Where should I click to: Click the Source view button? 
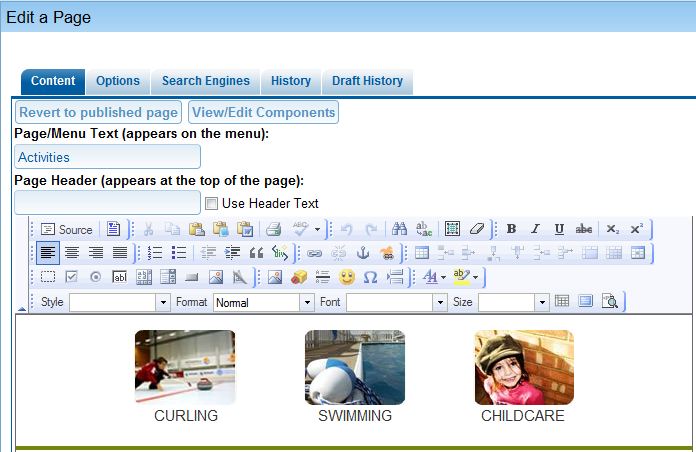click(x=66, y=229)
